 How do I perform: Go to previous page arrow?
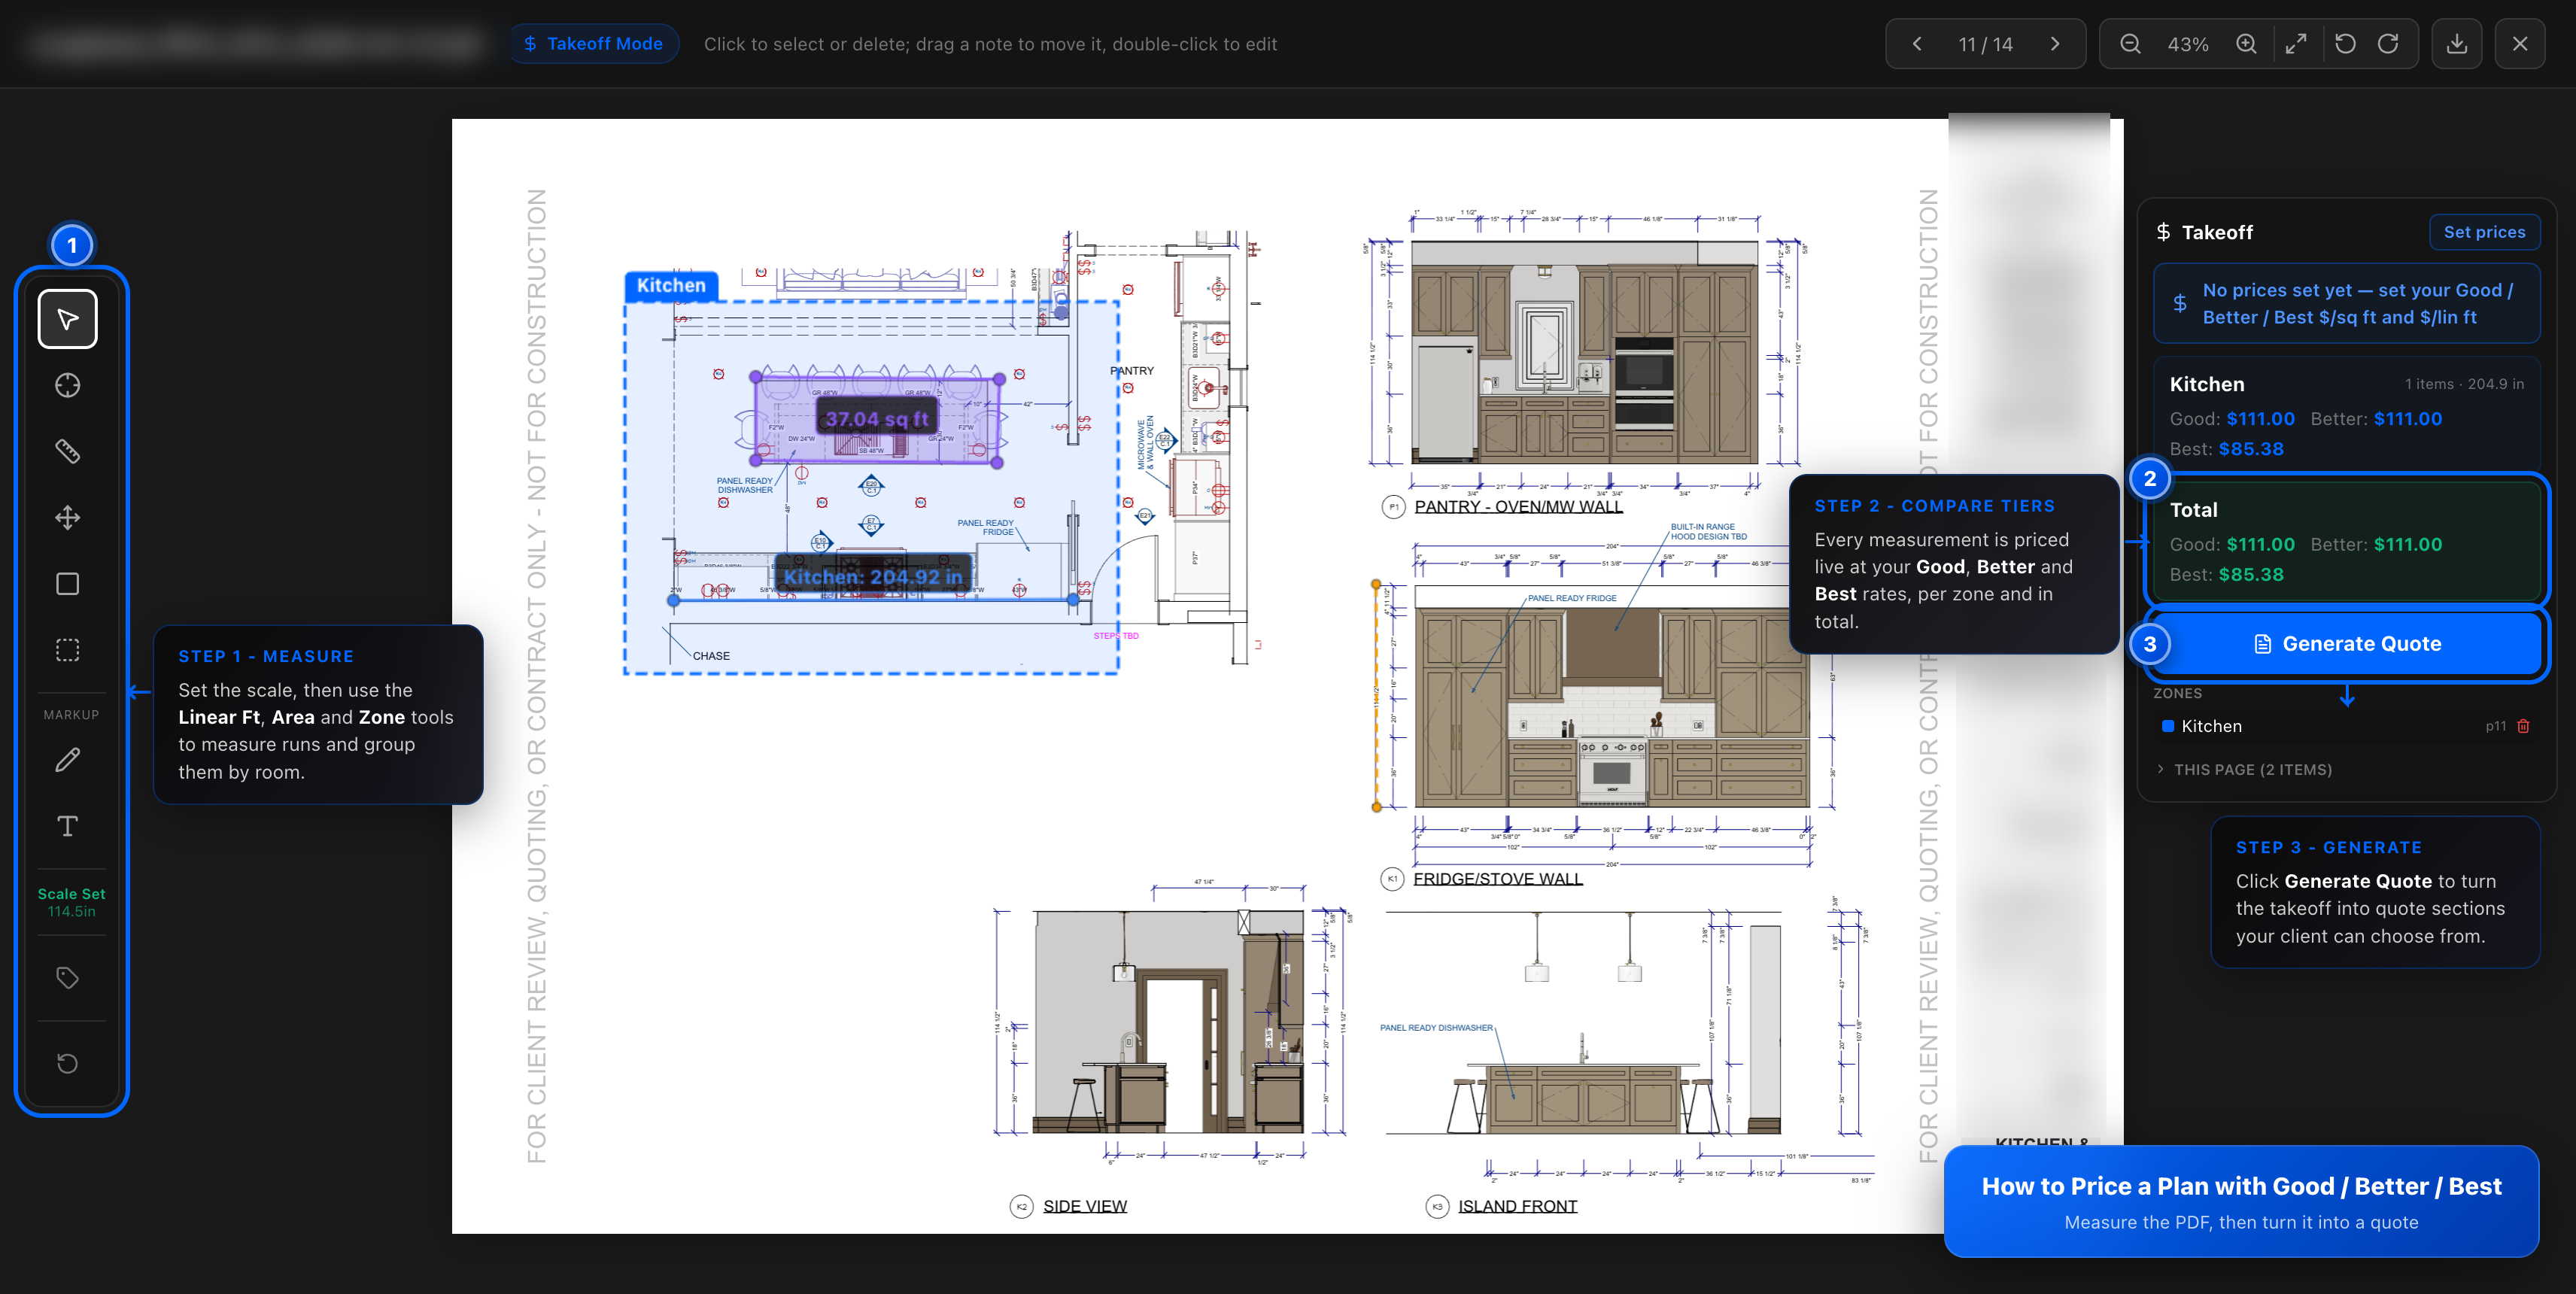pyautogui.click(x=1917, y=44)
